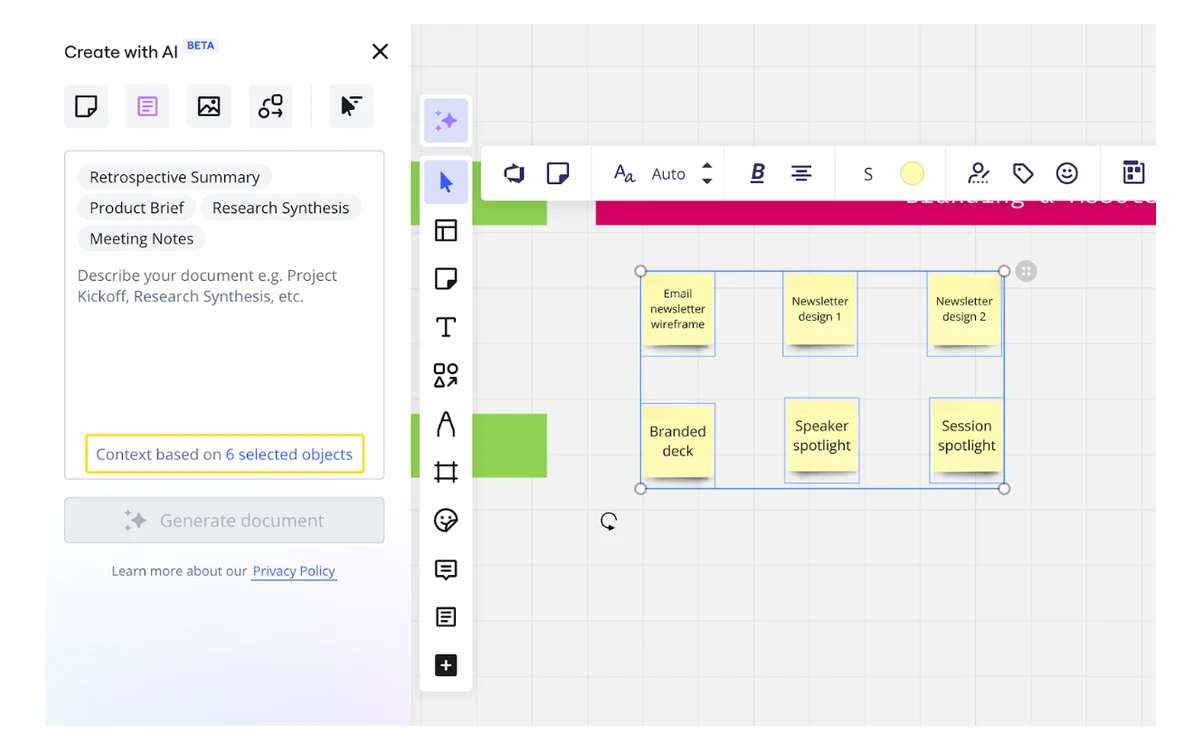
Task: Choose the Meeting Notes suggestion chip
Action: (142, 239)
